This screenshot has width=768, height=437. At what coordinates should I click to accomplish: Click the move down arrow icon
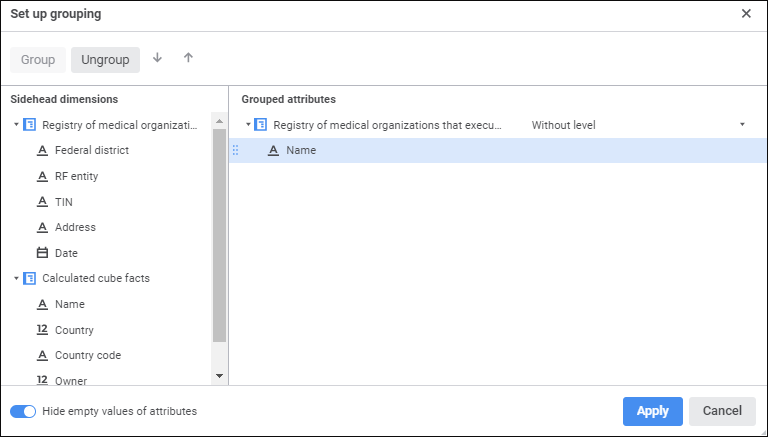click(x=157, y=58)
